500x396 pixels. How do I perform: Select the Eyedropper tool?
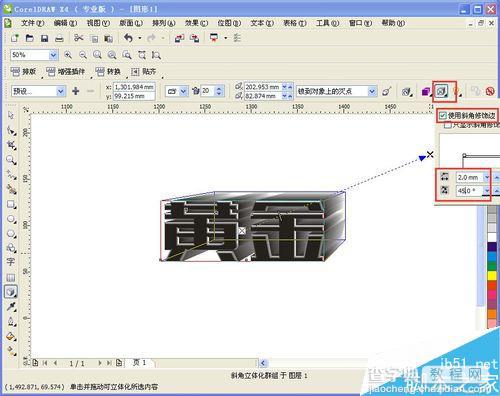(x=11, y=307)
